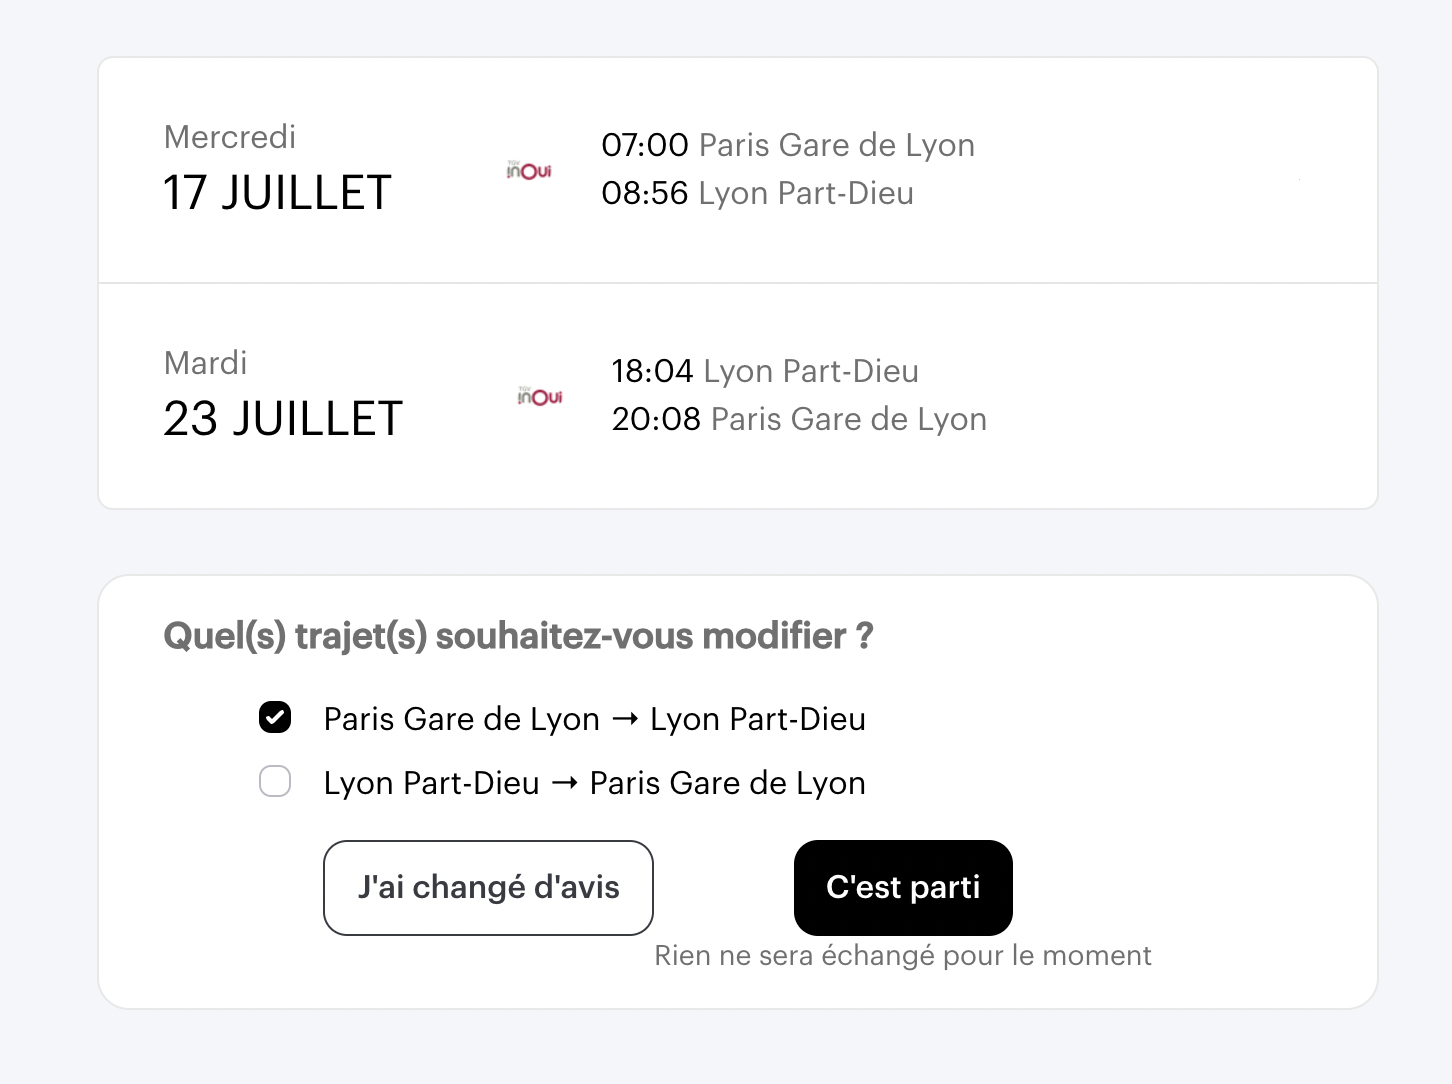Click the "Lyon Part-Dieu → Paris Gare de Lyon" label
The image size is (1452, 1084).
[x=594, y=783]
